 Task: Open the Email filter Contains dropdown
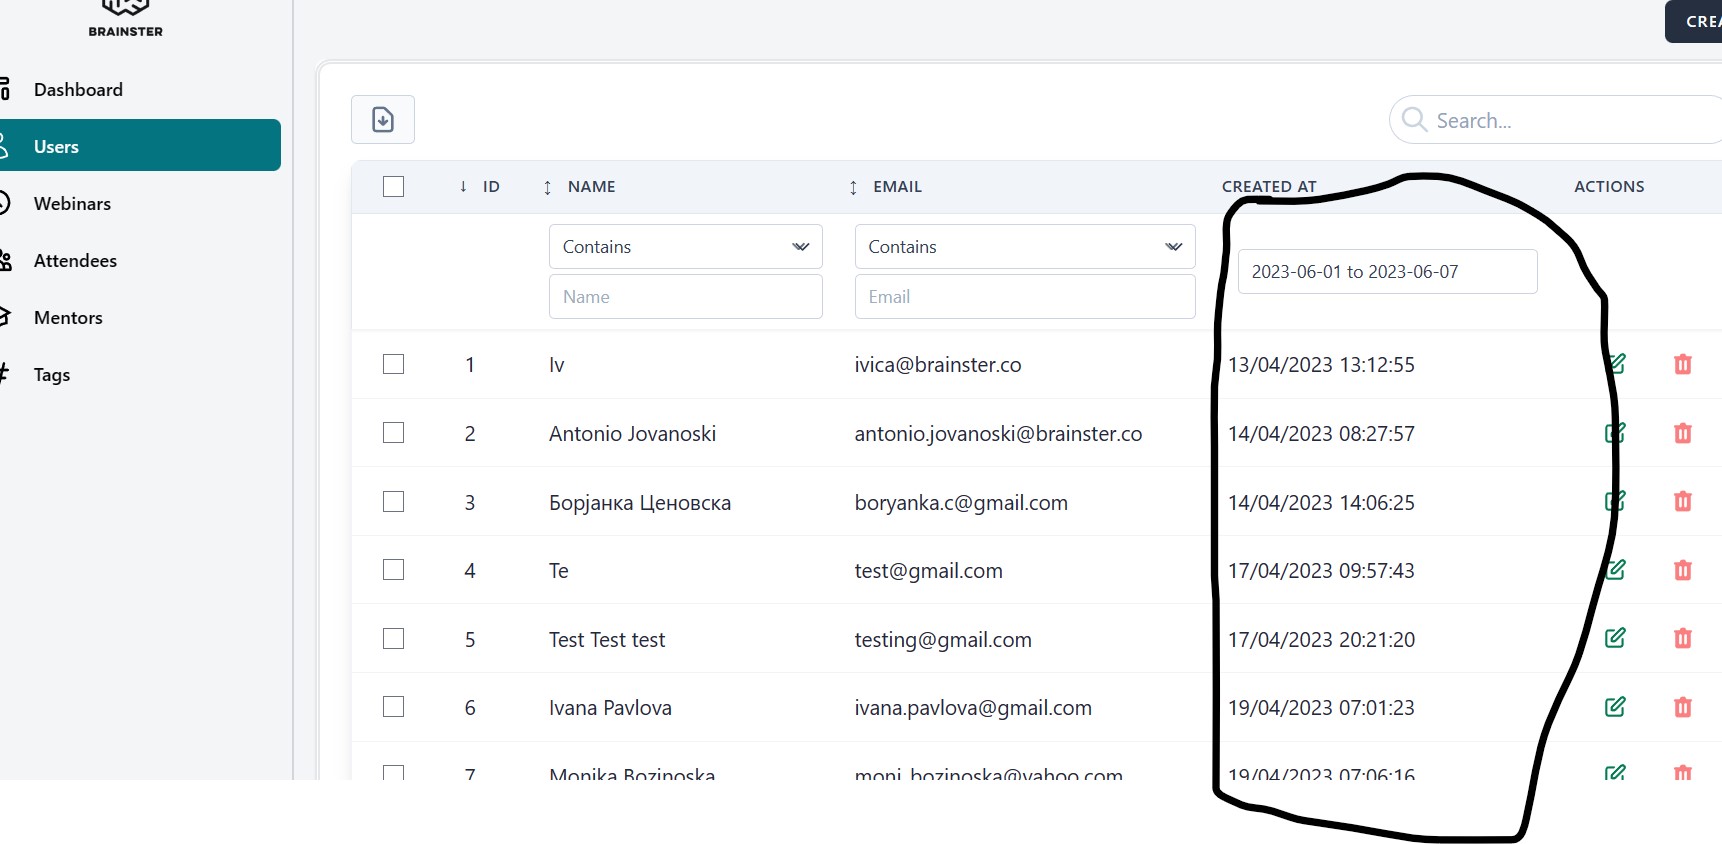[x=1024, y=247]
